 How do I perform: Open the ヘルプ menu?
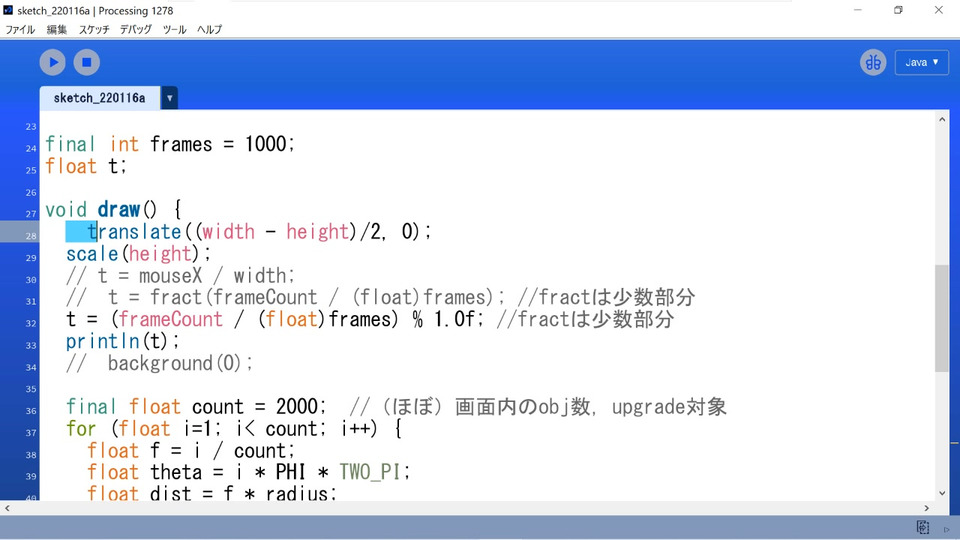(x=209, y=29)
